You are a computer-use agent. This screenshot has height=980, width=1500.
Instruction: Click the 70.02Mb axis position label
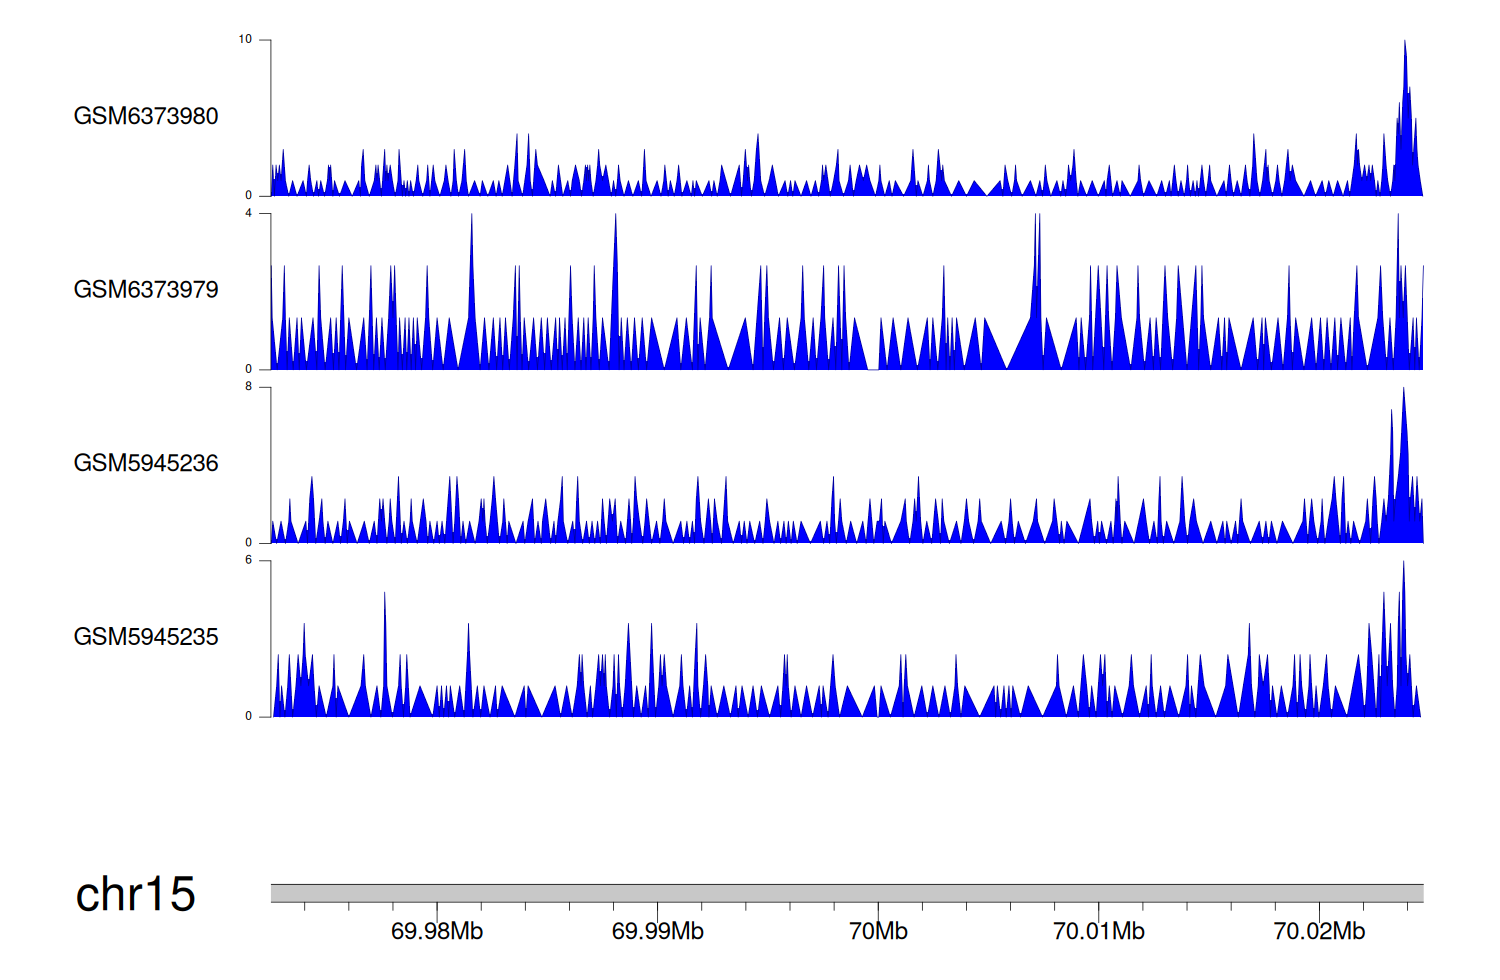click(x=1318, y=931)
